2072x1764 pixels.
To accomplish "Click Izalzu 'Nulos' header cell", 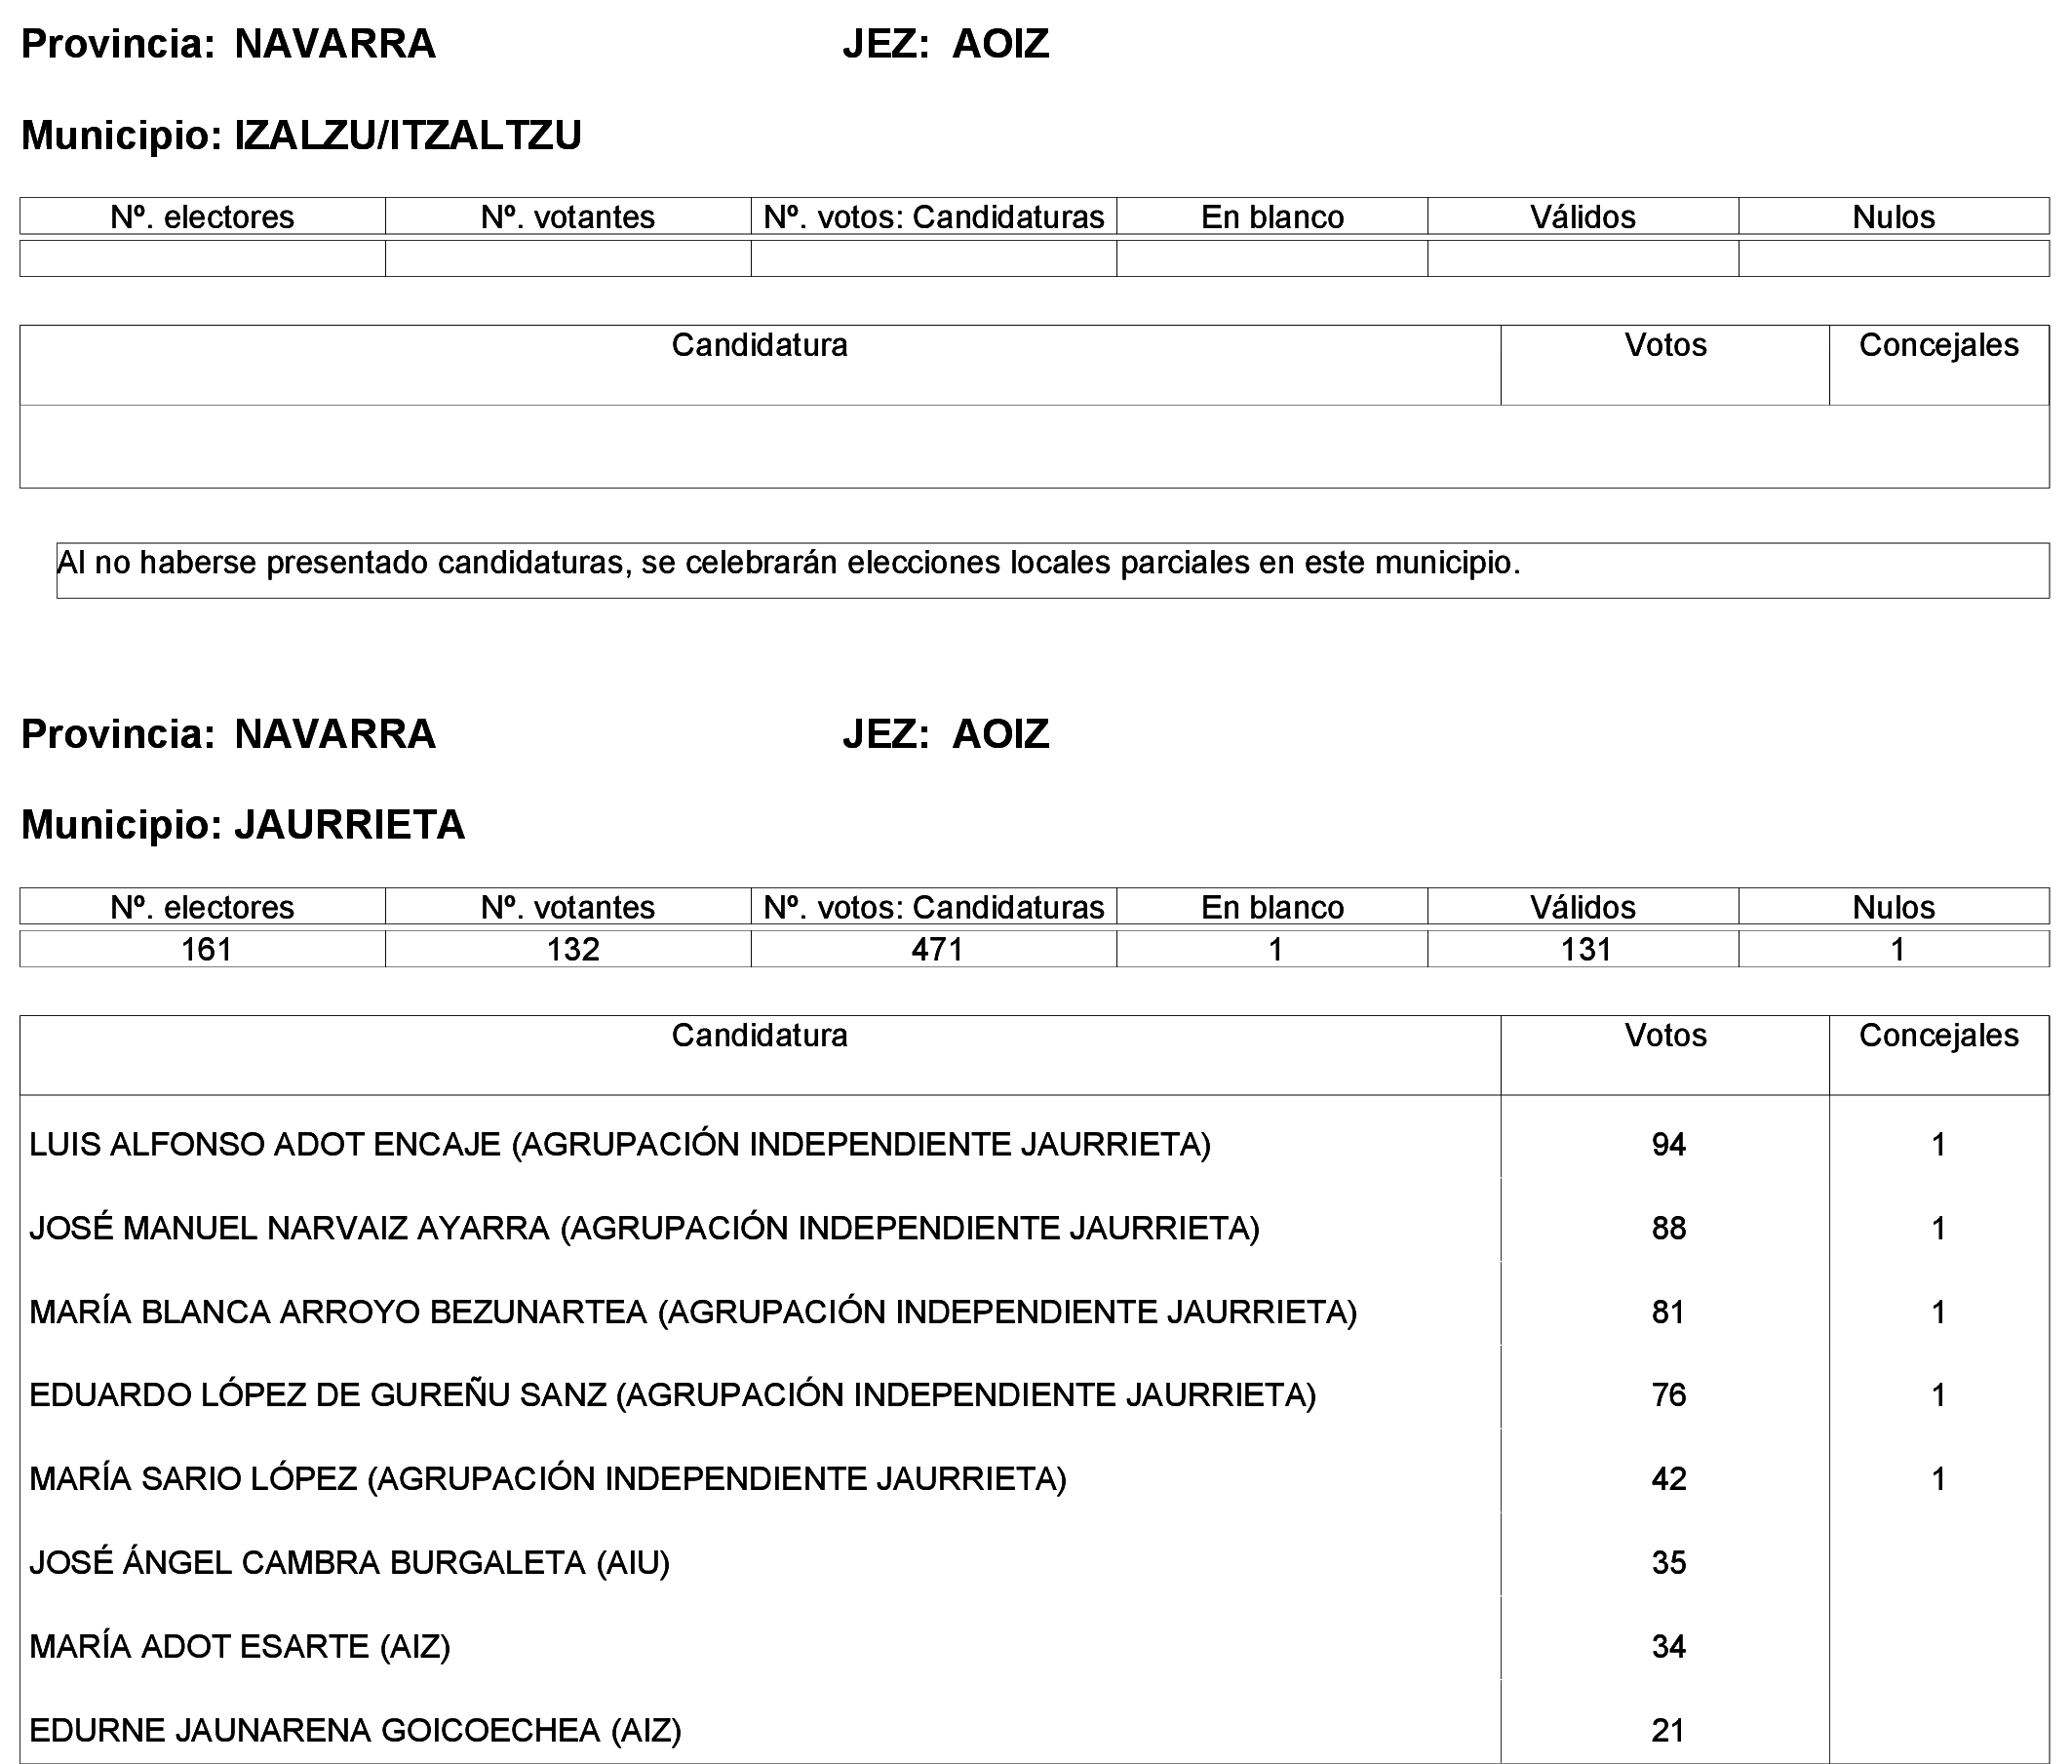I will (x=1894, y=217).
